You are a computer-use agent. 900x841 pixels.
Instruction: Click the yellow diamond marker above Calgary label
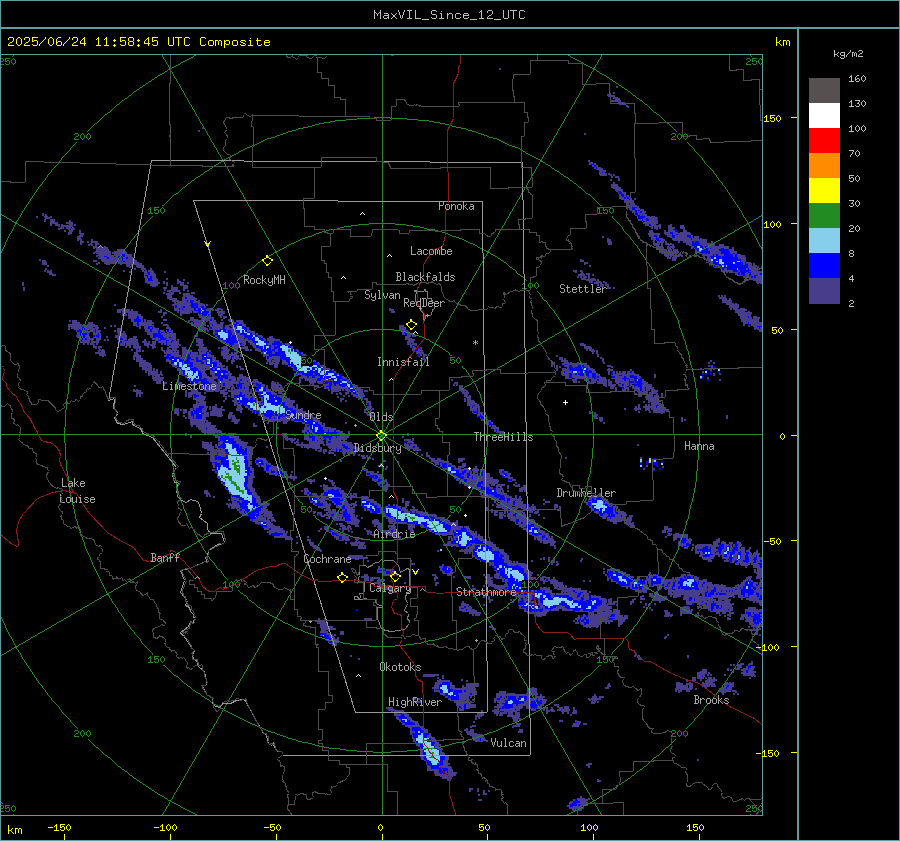[395, 576]
